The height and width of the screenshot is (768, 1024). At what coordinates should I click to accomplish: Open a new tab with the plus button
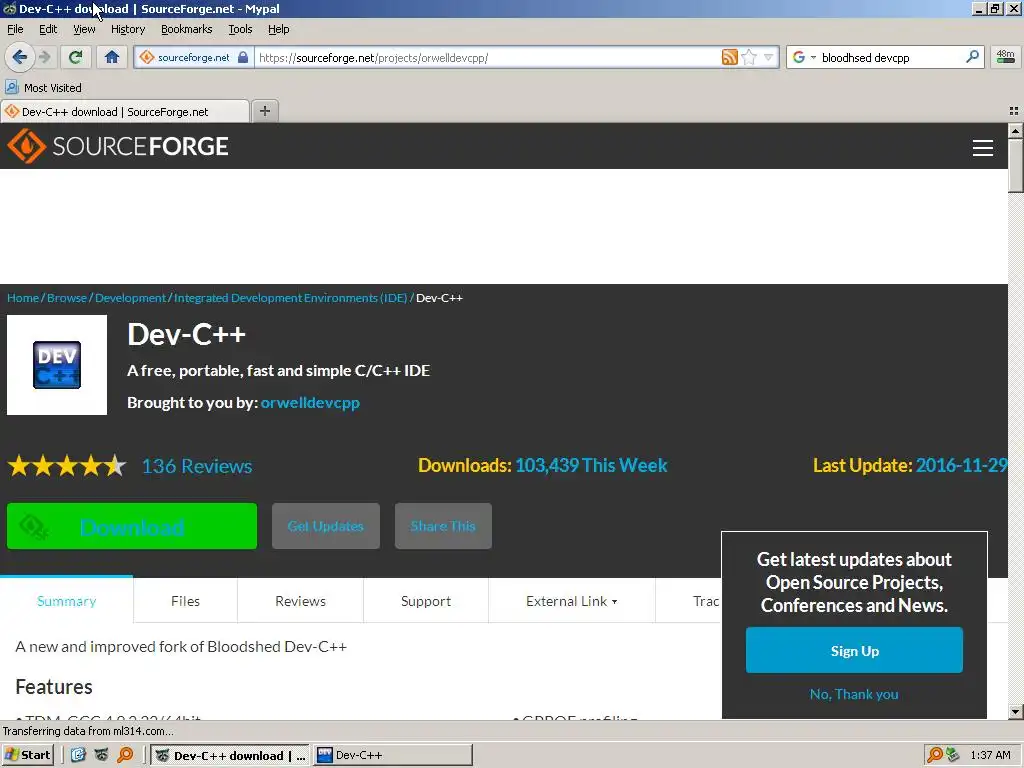[x=264, y=111]
